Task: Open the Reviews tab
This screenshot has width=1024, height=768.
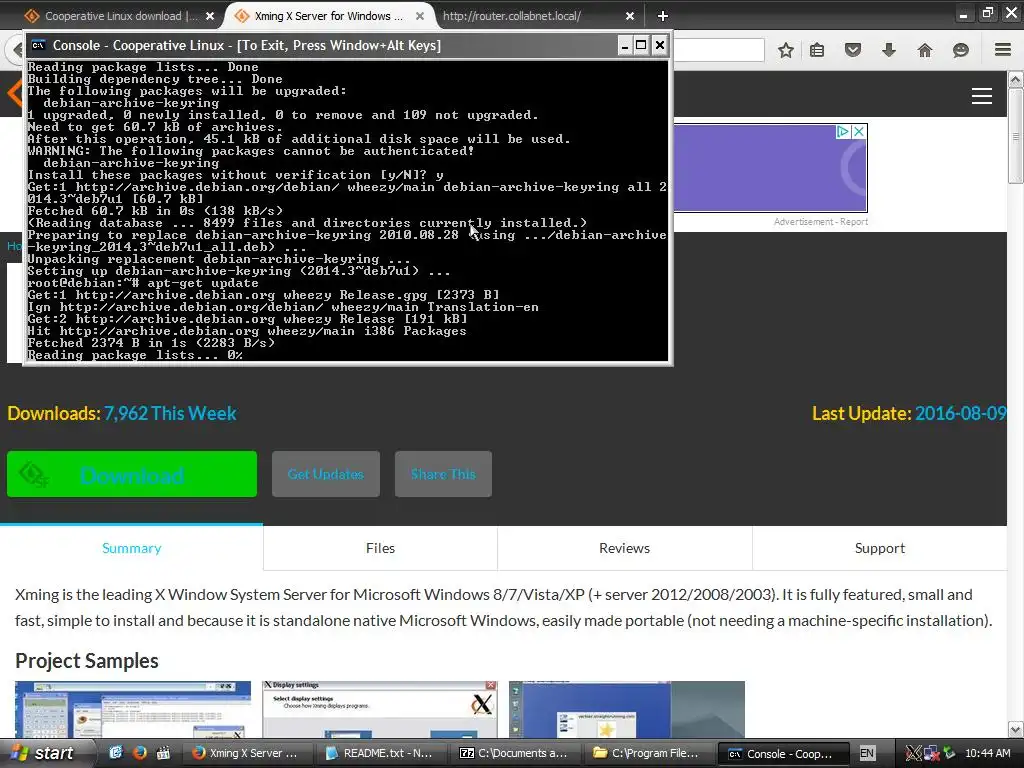Action: pos(624,548)
